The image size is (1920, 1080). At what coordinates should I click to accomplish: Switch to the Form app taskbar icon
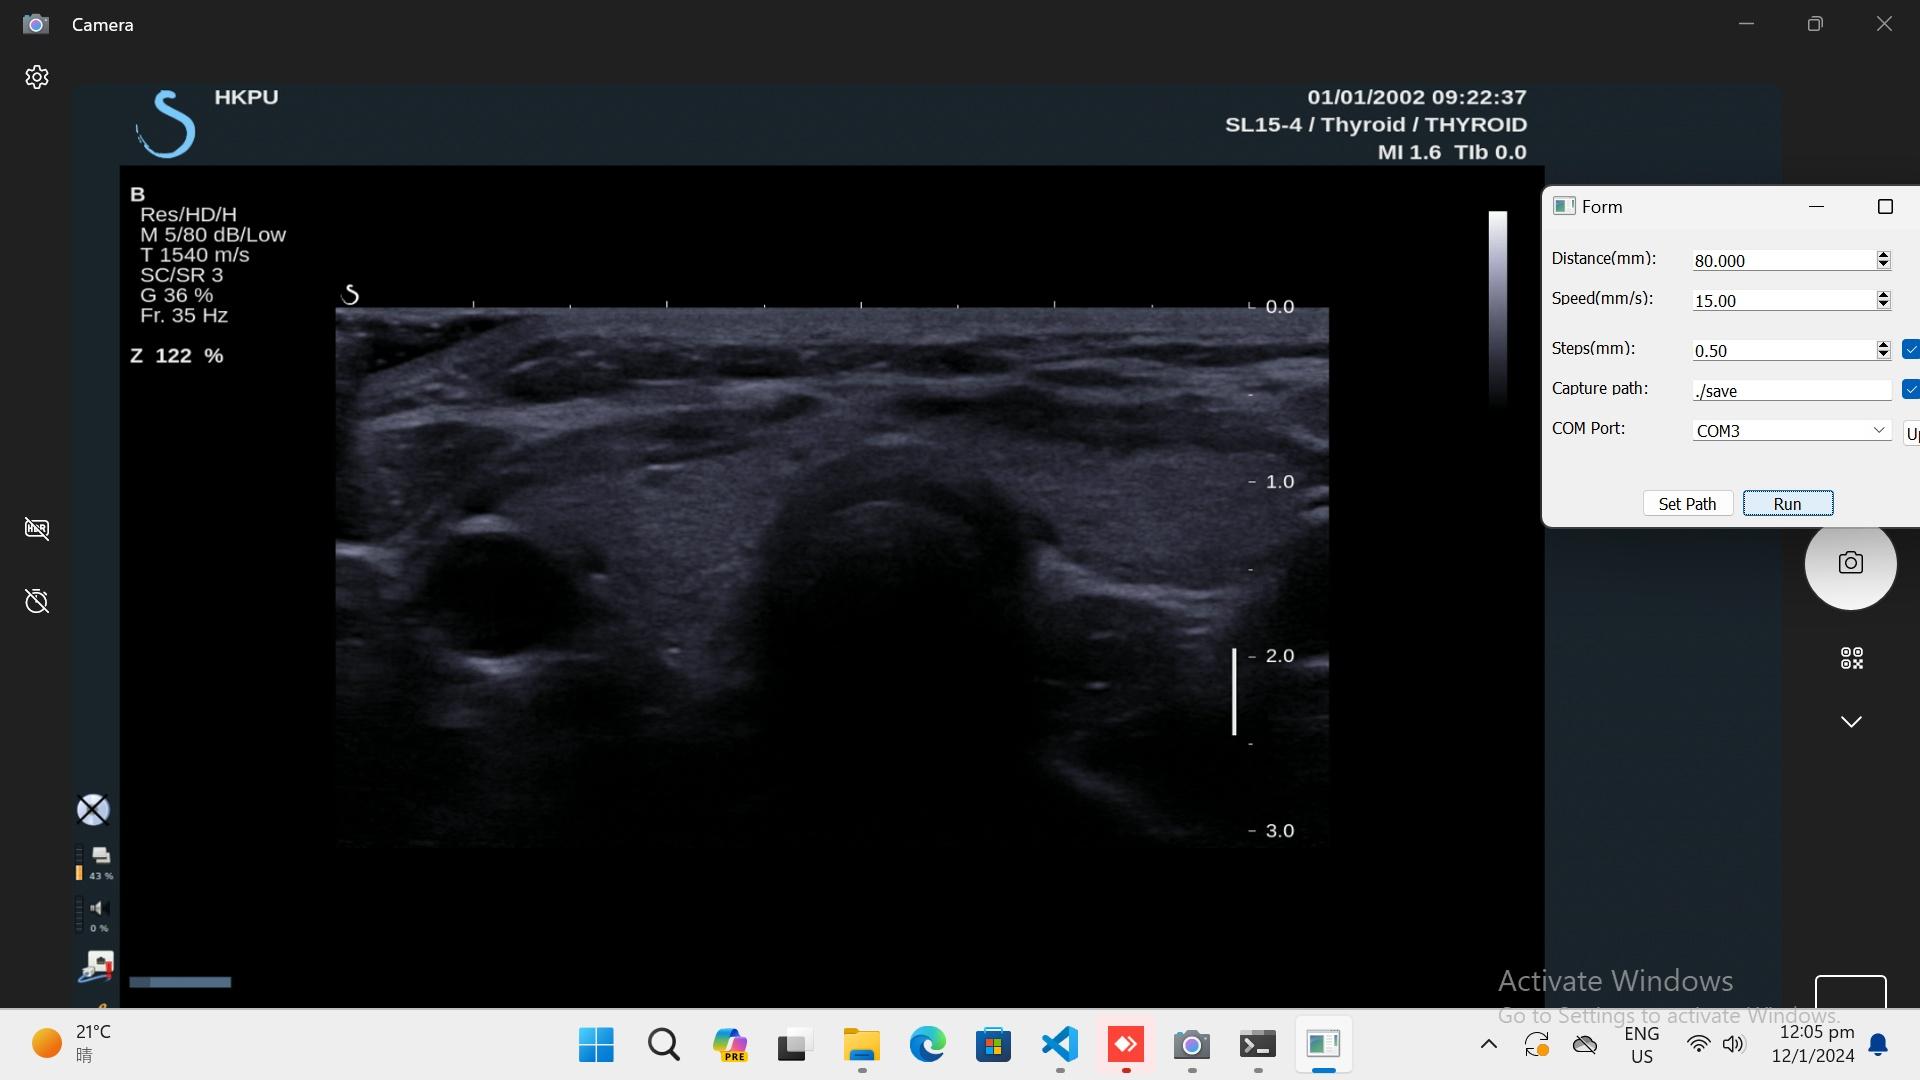click(1324, 1045)
